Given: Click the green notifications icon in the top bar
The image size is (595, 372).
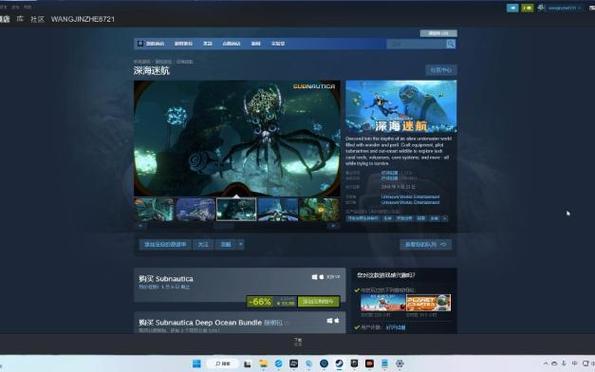Looking at the screenshot, I should coord(527,8).
